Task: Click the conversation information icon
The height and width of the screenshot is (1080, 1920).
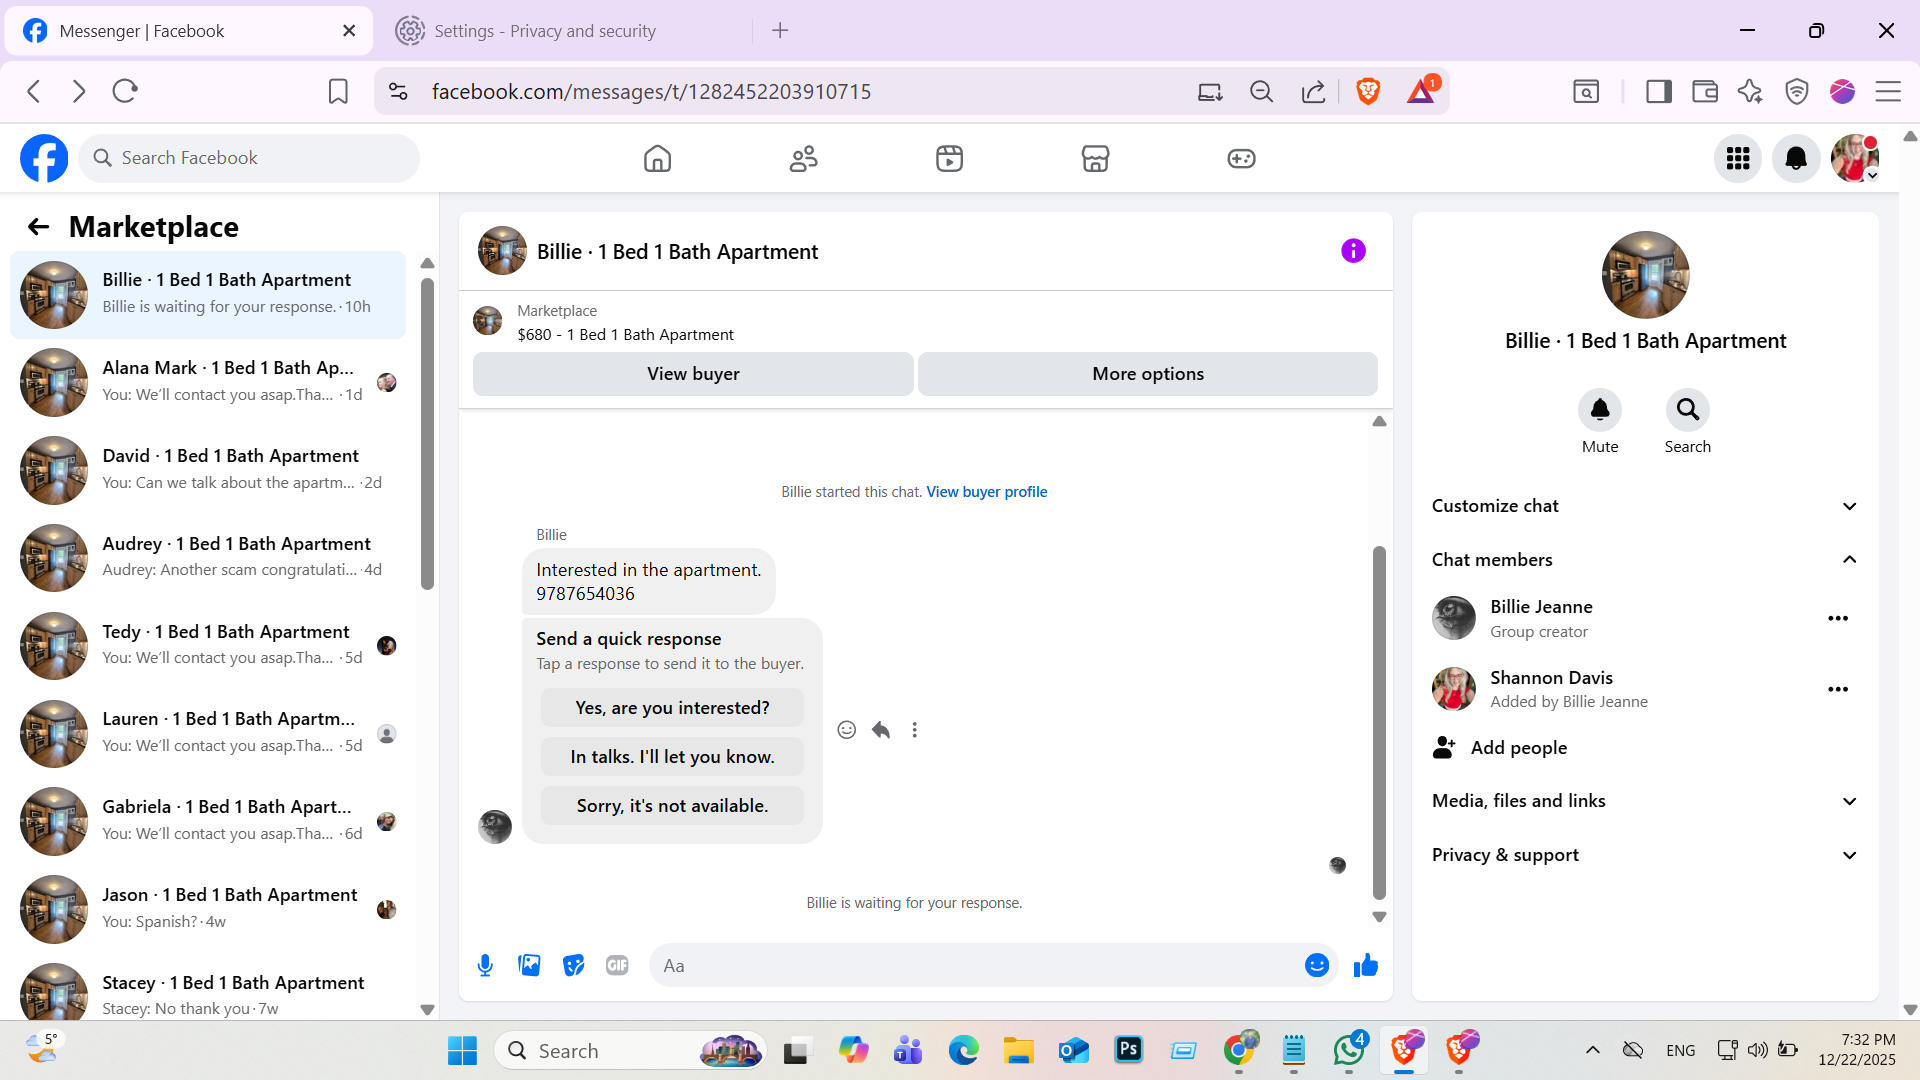Action: pyautogui.click(x=1353, y=251)
